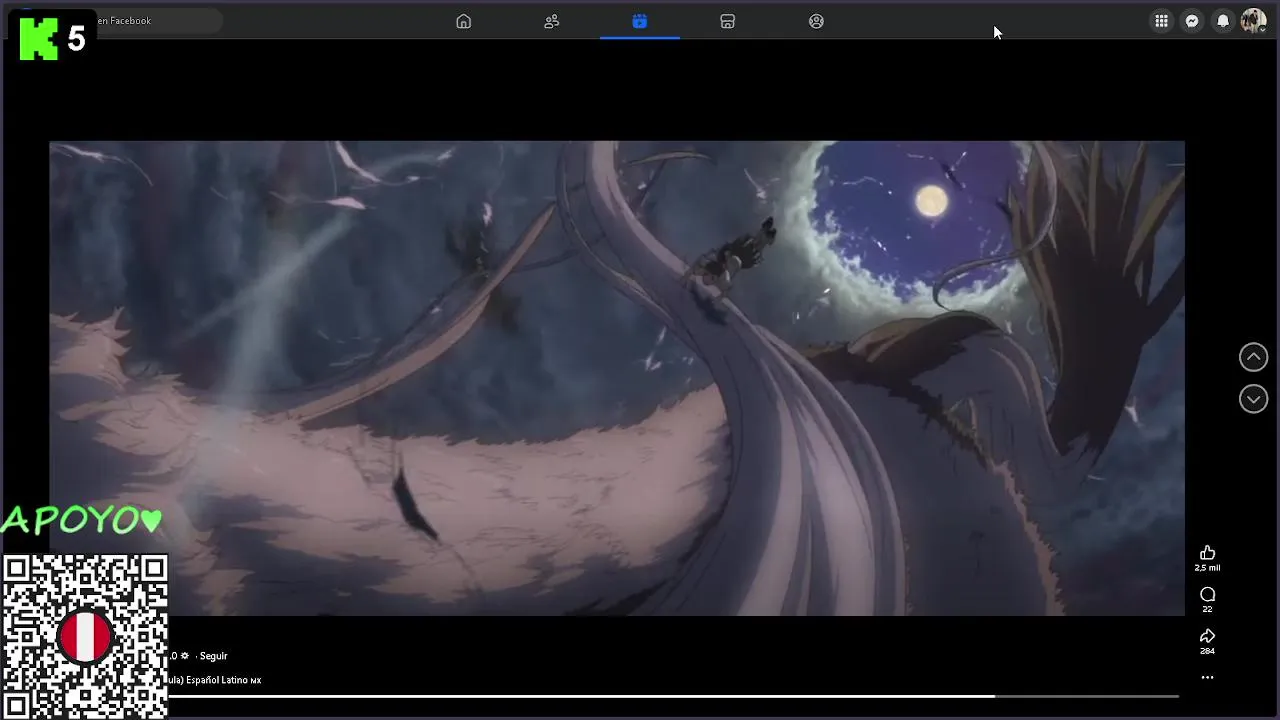Select the Video tab in top navigation
Image resolution: width=1280 pixels, height=720 pixels.
point(640,21)
